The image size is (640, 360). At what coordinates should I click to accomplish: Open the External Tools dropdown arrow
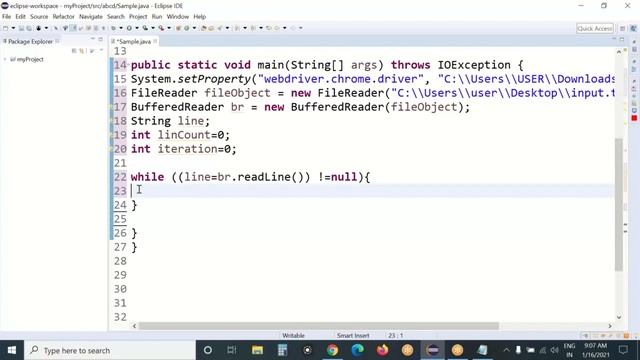click(x=169, y=28)
